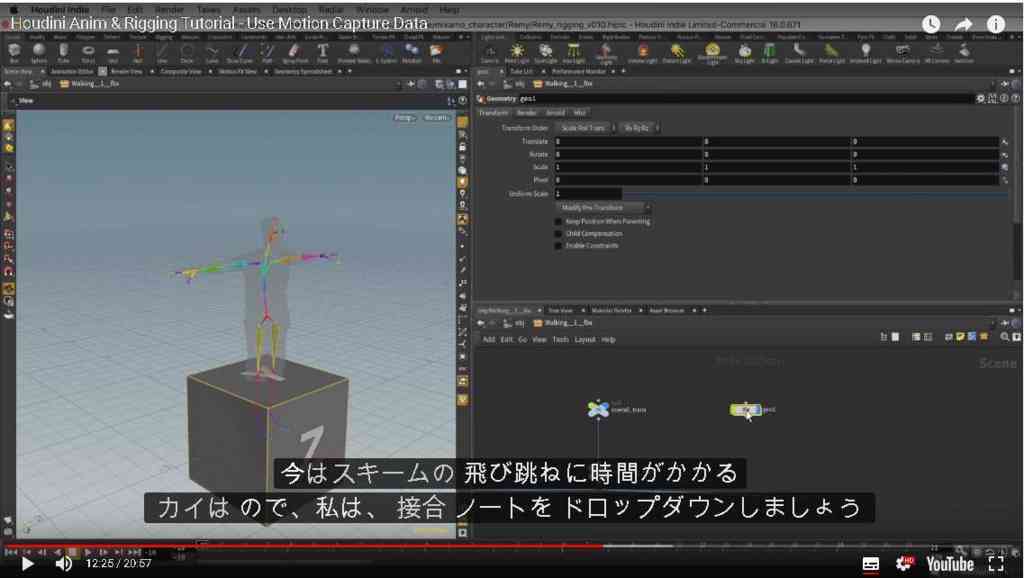The width and height of the screenshot is (1024, 578).
Task: Enable Keep Position When Parenting checkbox
Action: click(558, 221)
